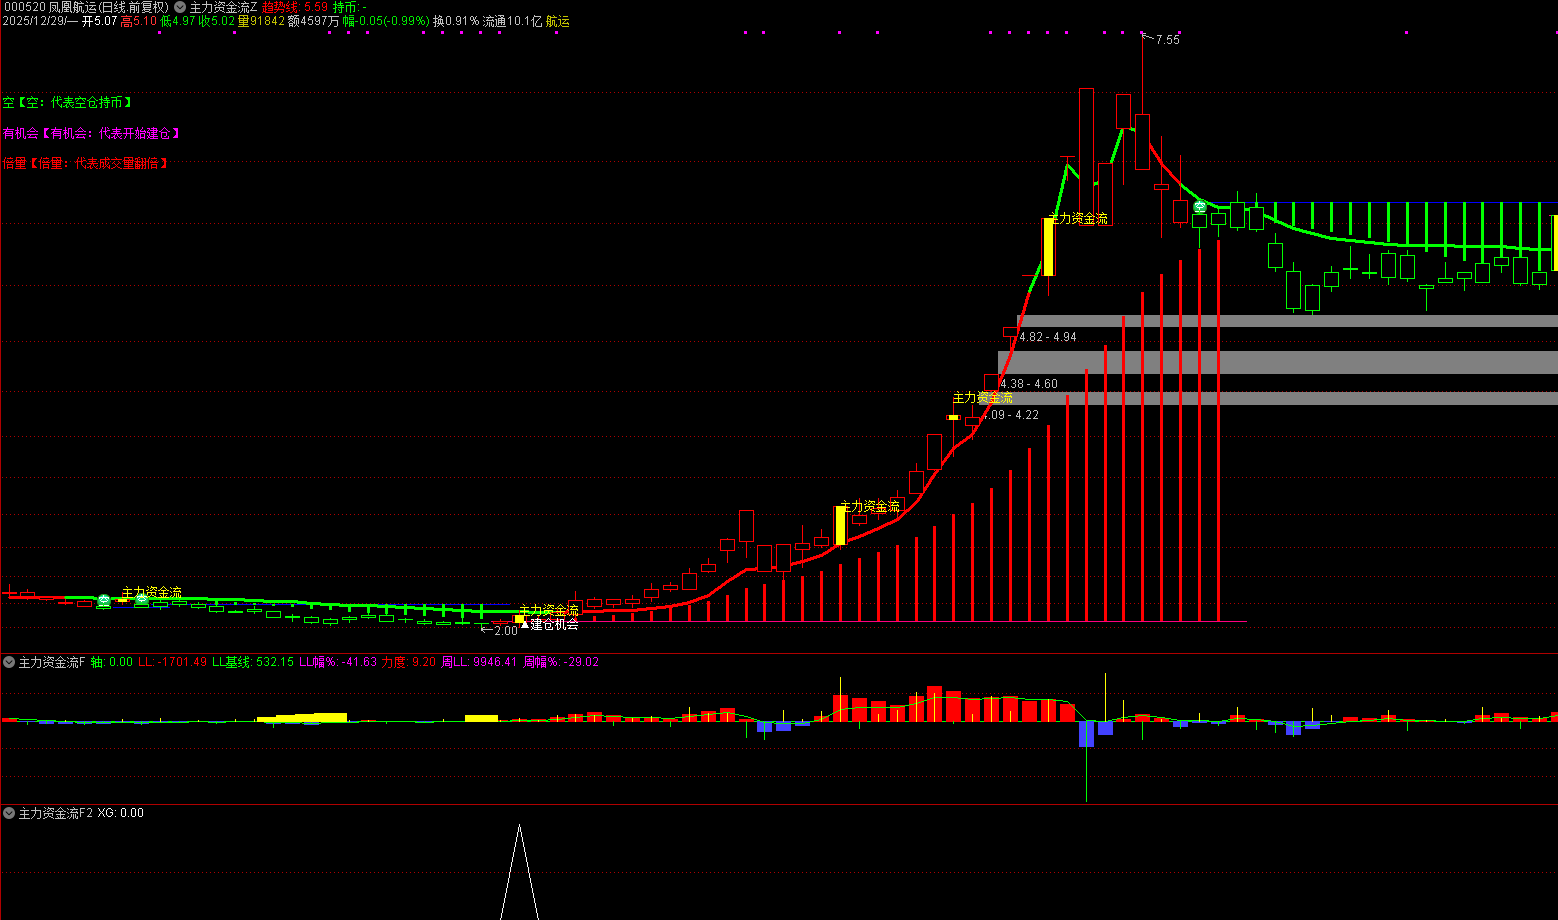
Task: Click the 主力资金流 label near the 7.55 peak
Action: click(1078, 219)
